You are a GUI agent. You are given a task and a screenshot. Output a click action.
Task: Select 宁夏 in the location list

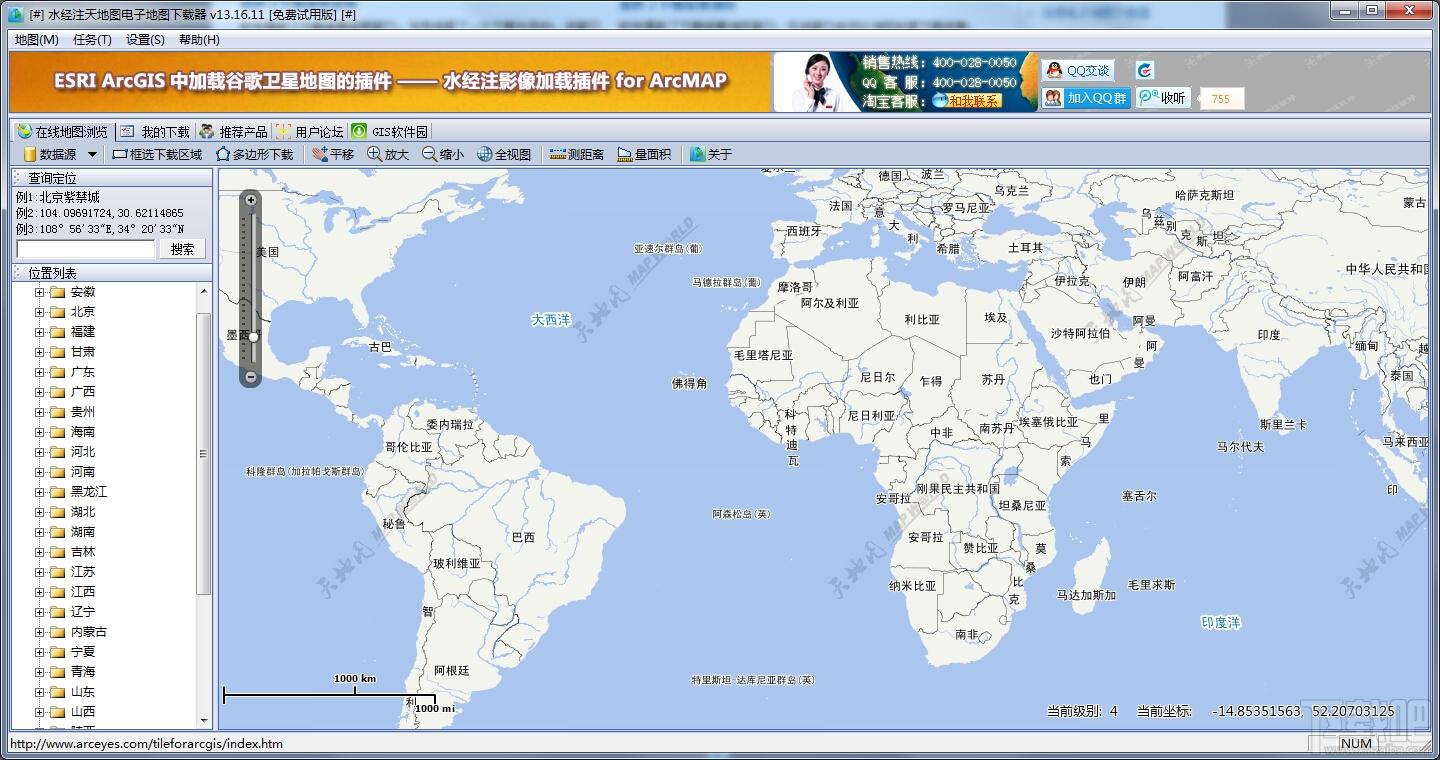click(83, 652)
